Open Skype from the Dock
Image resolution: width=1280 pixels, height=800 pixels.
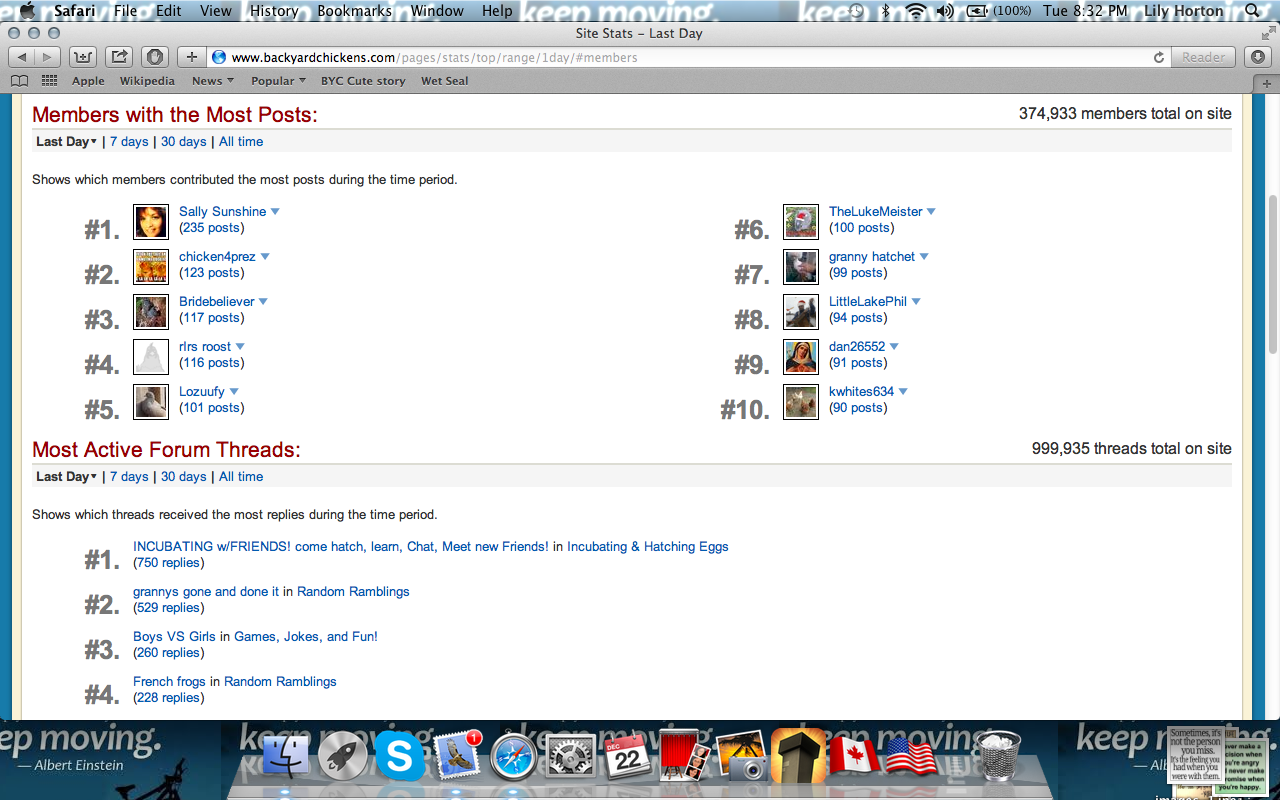pyautogui.click(x=400, y=757)
